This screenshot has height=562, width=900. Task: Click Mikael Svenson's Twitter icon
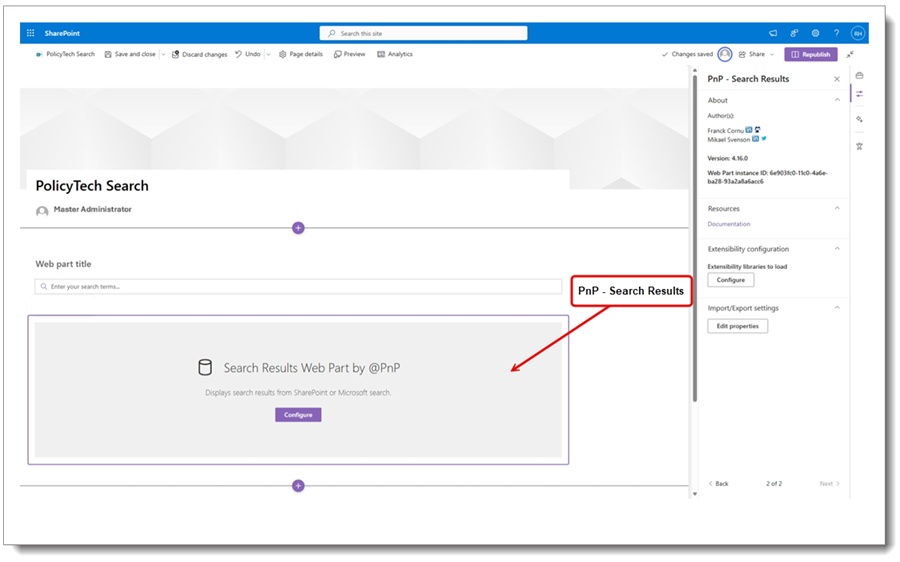(764, 139)
